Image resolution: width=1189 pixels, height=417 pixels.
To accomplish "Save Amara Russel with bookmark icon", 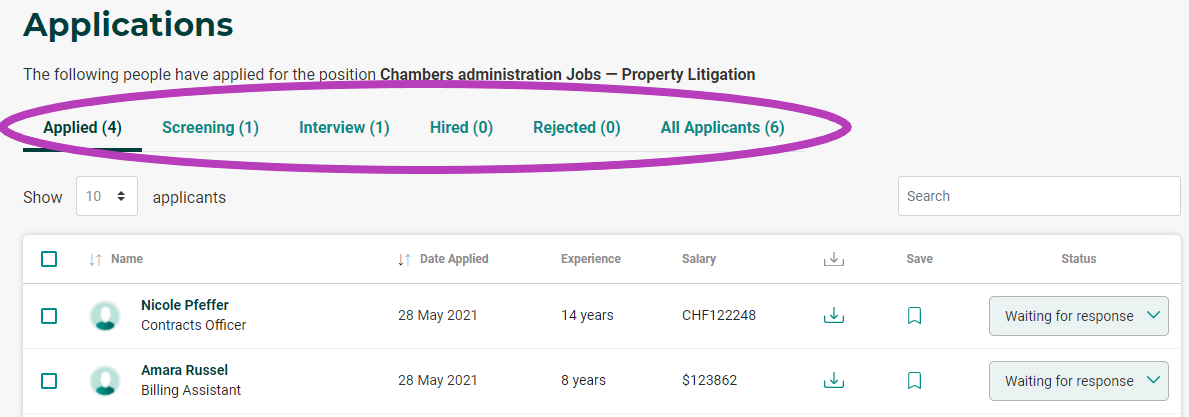I will (914, 380).
